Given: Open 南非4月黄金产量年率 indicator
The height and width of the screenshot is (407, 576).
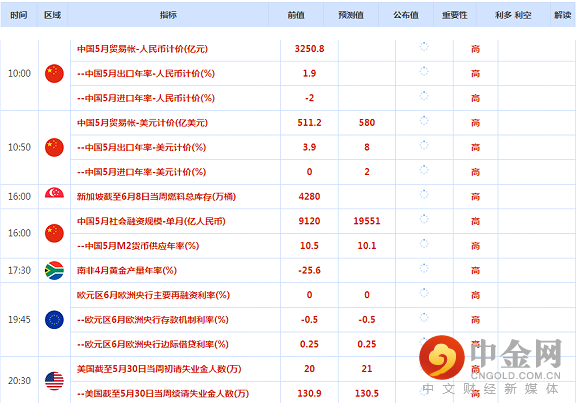Looking at the screenshot, I should [127, 270].
